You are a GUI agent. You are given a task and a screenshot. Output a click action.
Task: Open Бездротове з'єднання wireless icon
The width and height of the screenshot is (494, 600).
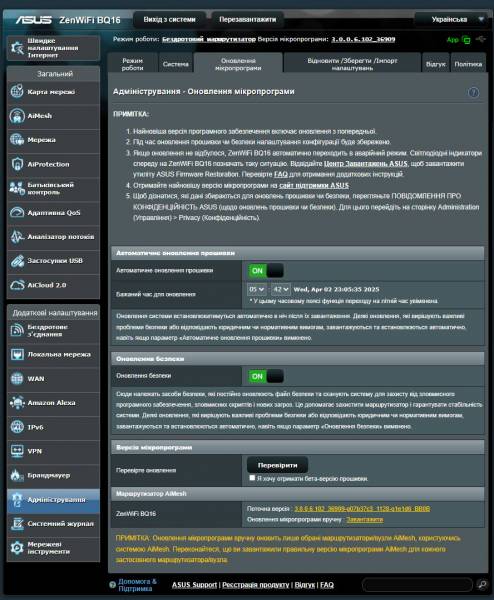pyautogui.click(x=17, y=331)
